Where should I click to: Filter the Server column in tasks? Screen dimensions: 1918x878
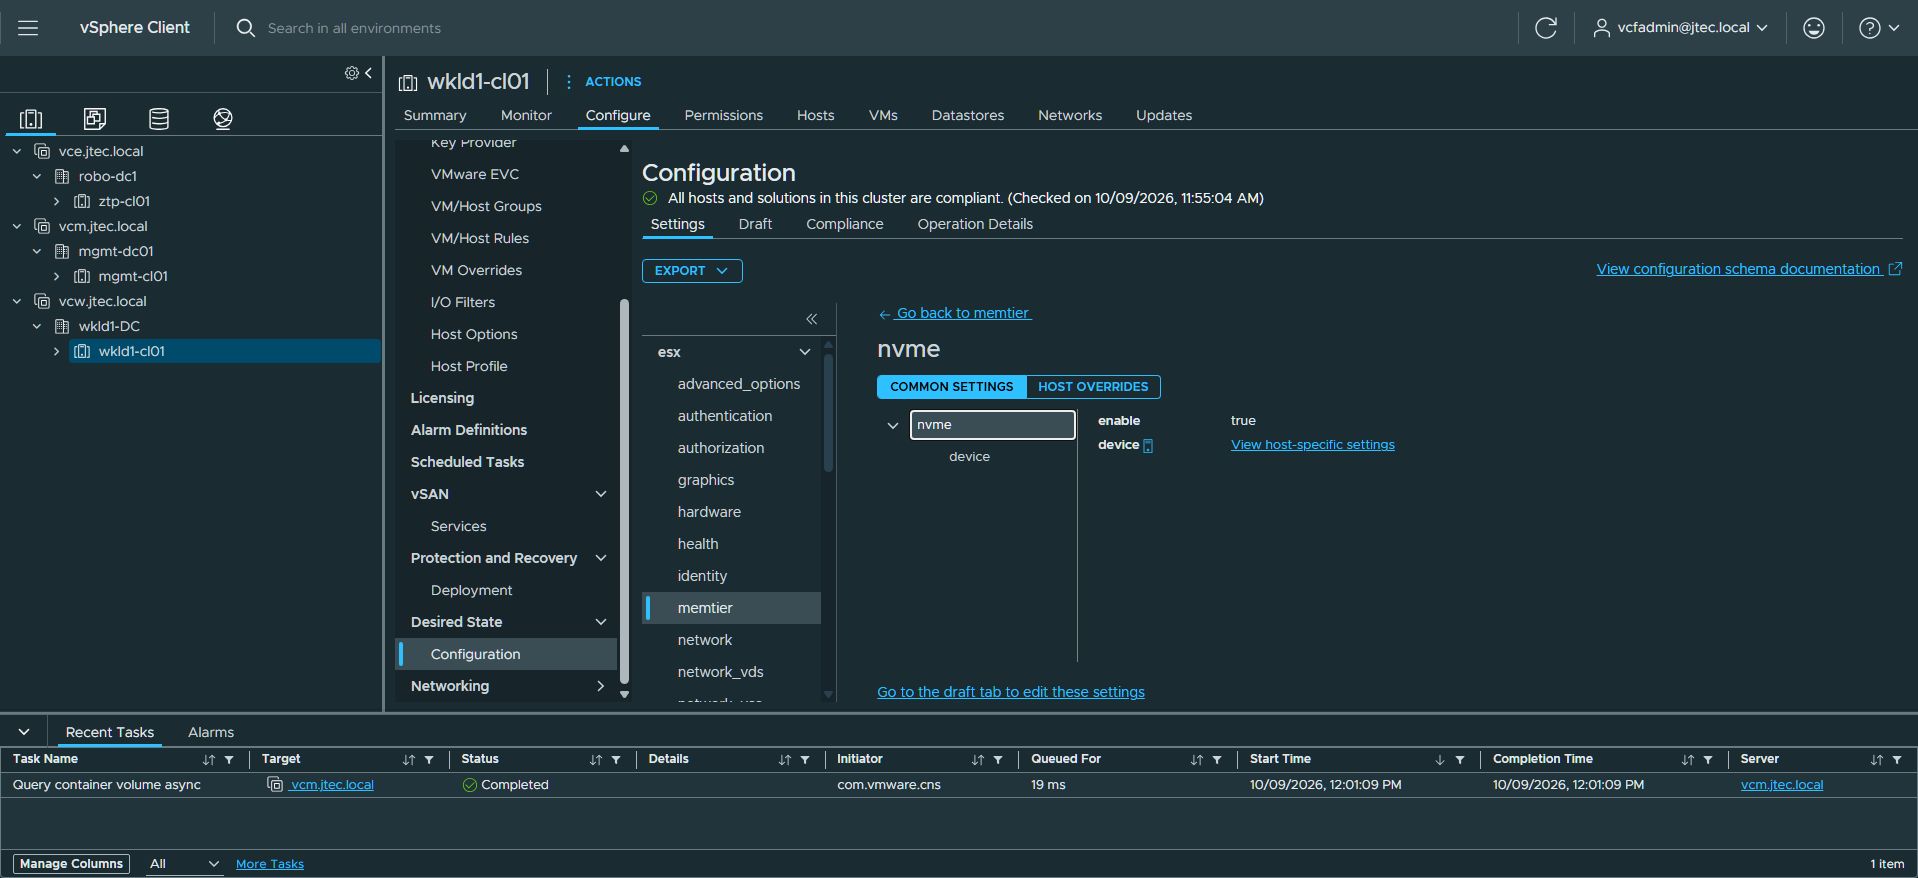pyautogui.click(x=1897, y=760)
